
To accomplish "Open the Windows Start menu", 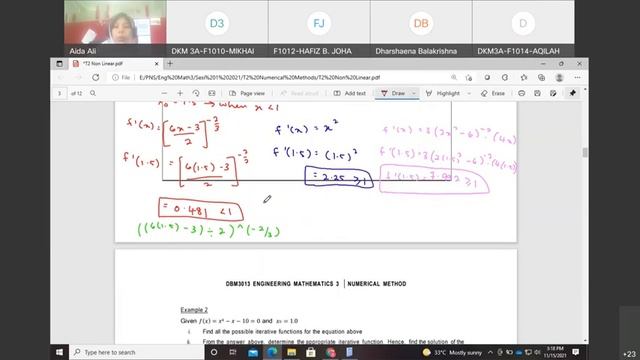I will coord(60,352).
